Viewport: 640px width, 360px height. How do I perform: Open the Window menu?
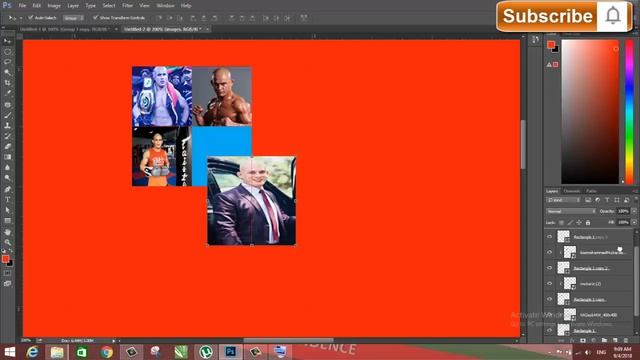(165, 6)
